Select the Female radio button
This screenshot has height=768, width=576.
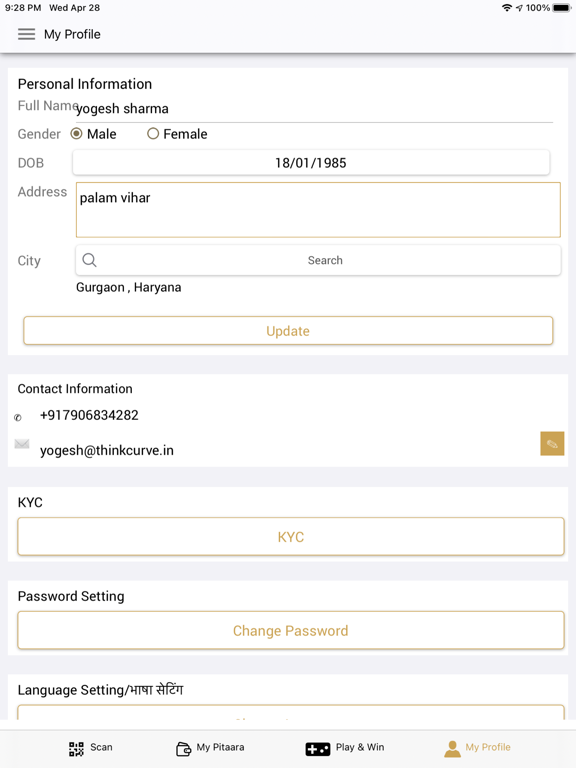pyautogui.click(x=153, y=134)
